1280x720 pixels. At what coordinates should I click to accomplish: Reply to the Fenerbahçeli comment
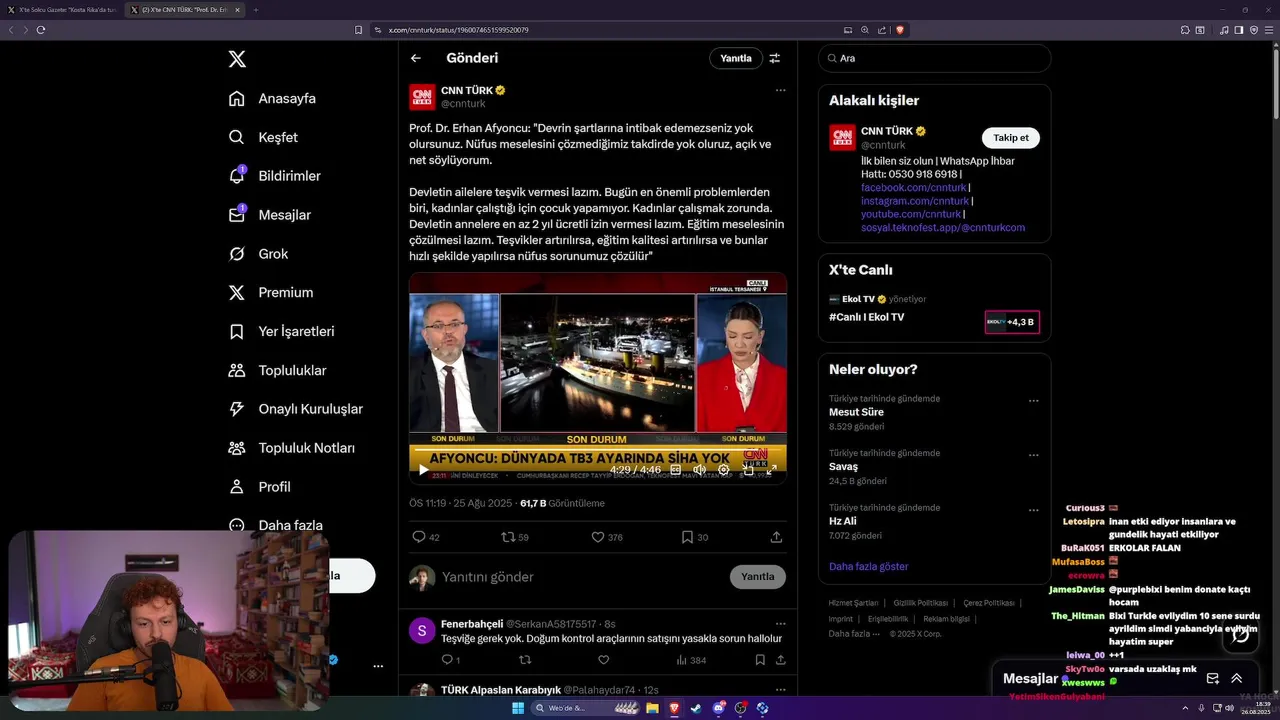pos(450,660)
